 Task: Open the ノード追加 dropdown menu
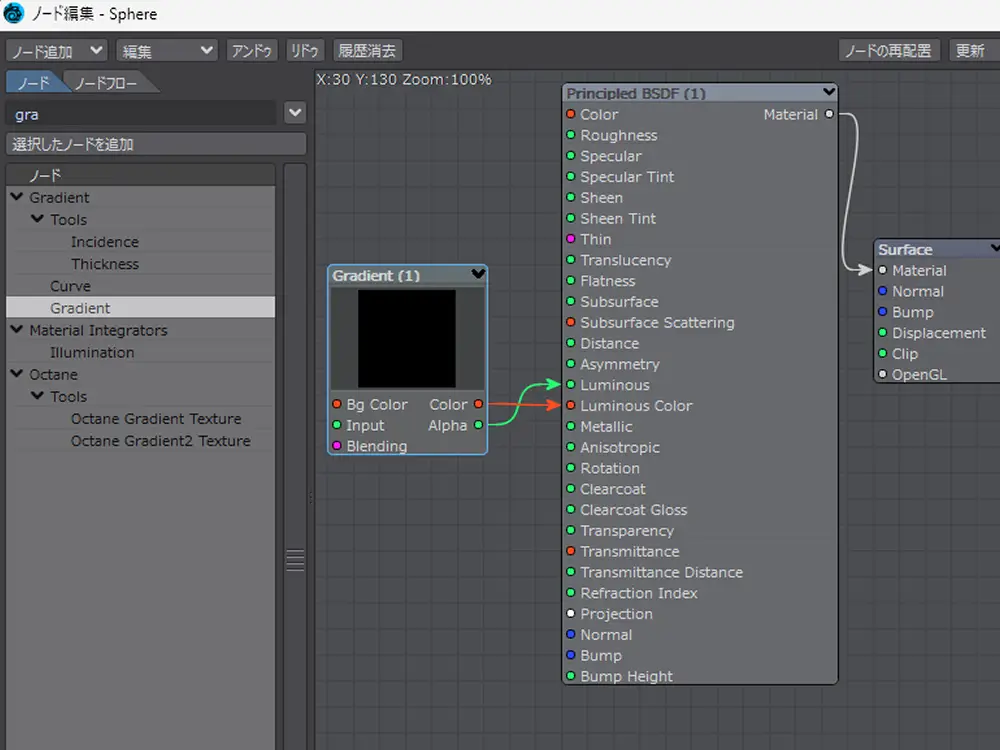[x=57, y=50]
